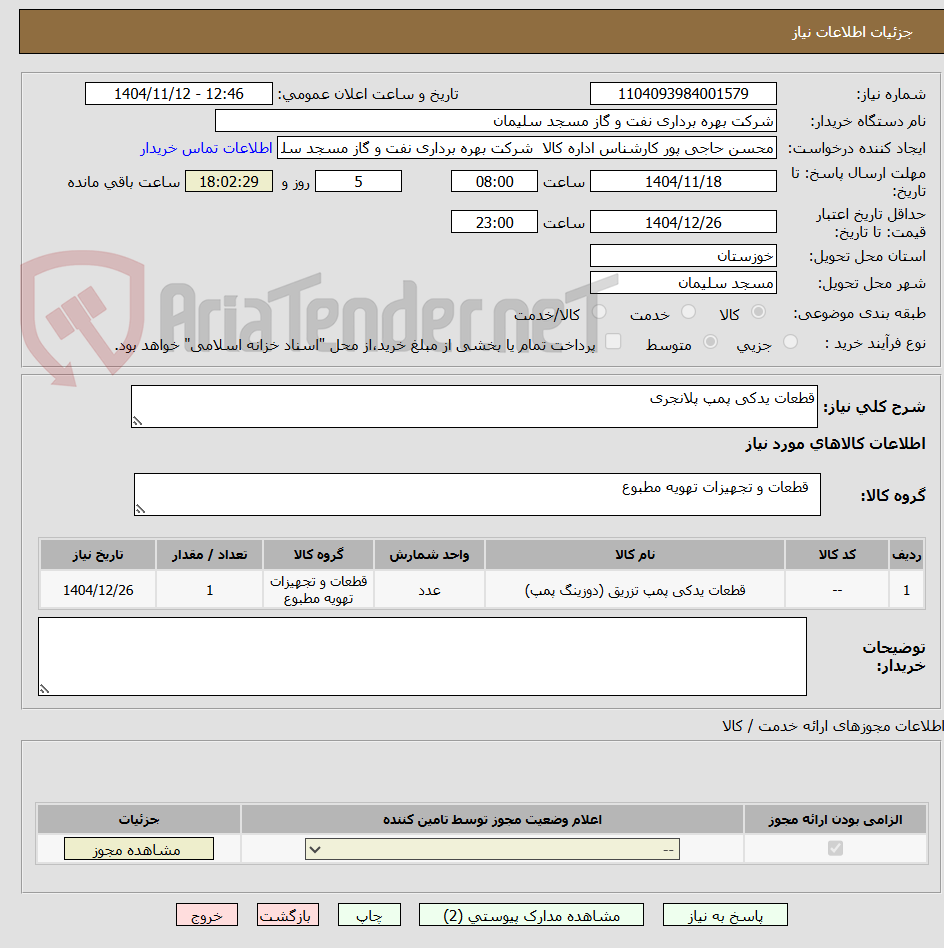Click the جزئیات اطلاعات نیاز page title
Image resolution: width=944 pixels, height=948 pixels.
point(852,32)
